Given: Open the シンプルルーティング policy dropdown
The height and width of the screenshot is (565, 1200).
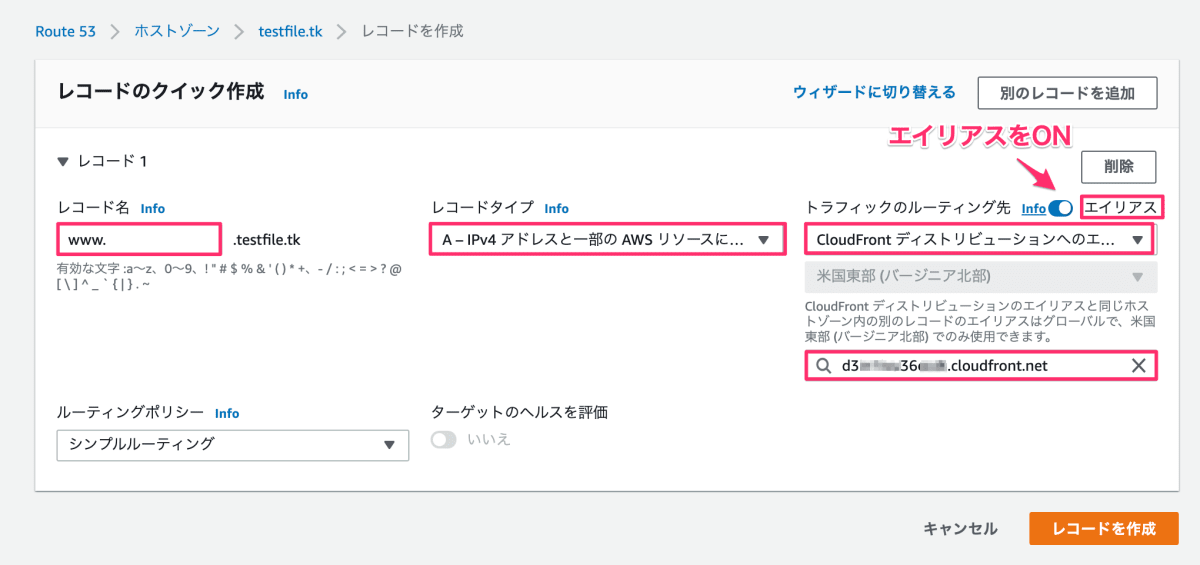Looking at the screenshot, I should click(232, 444).
